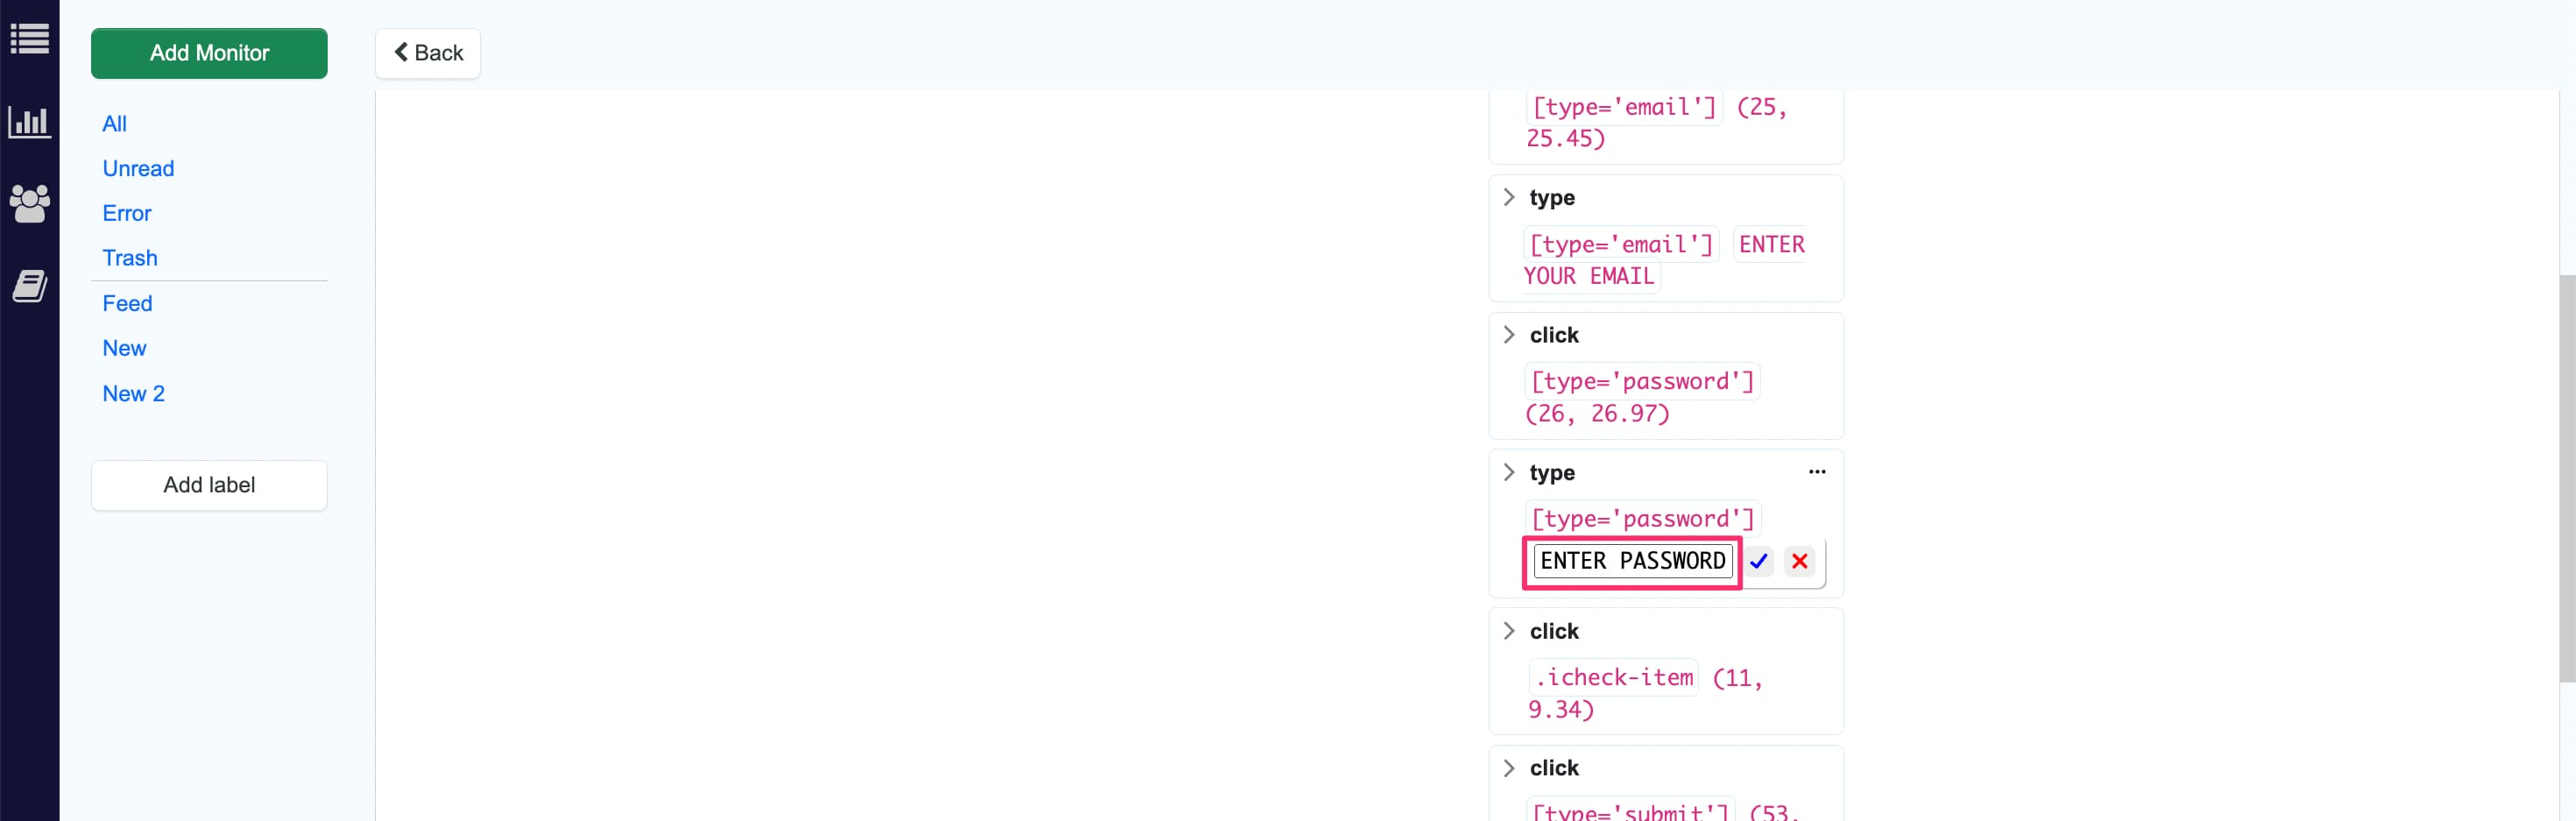Expand the click step targeting .icheck-item
Viewport: 2576px width, 821px height.
pos(1510,630)
